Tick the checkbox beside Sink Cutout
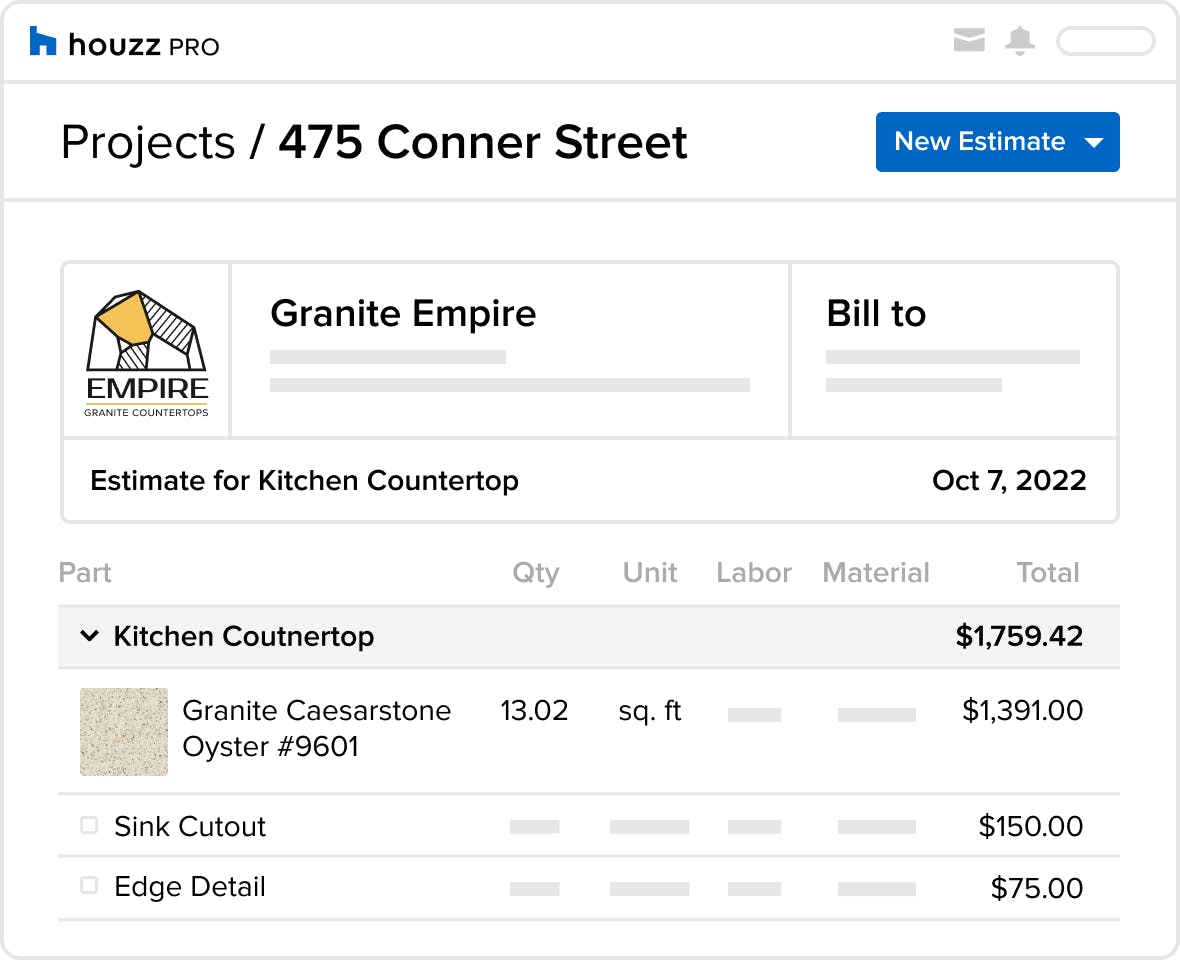The image size is (1180, 960). (x=89, y=825)
